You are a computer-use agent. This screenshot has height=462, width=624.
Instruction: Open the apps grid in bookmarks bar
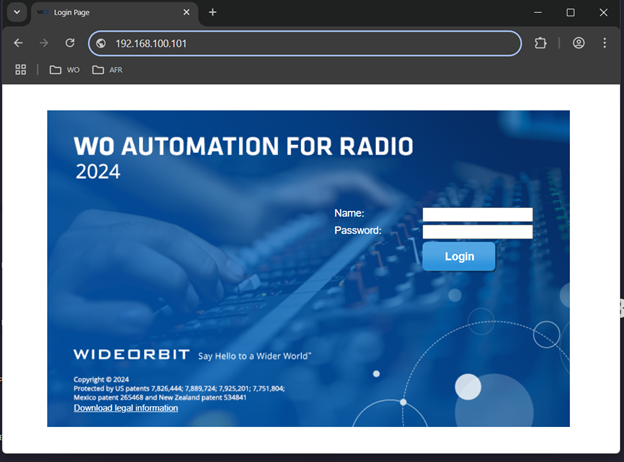20,70
